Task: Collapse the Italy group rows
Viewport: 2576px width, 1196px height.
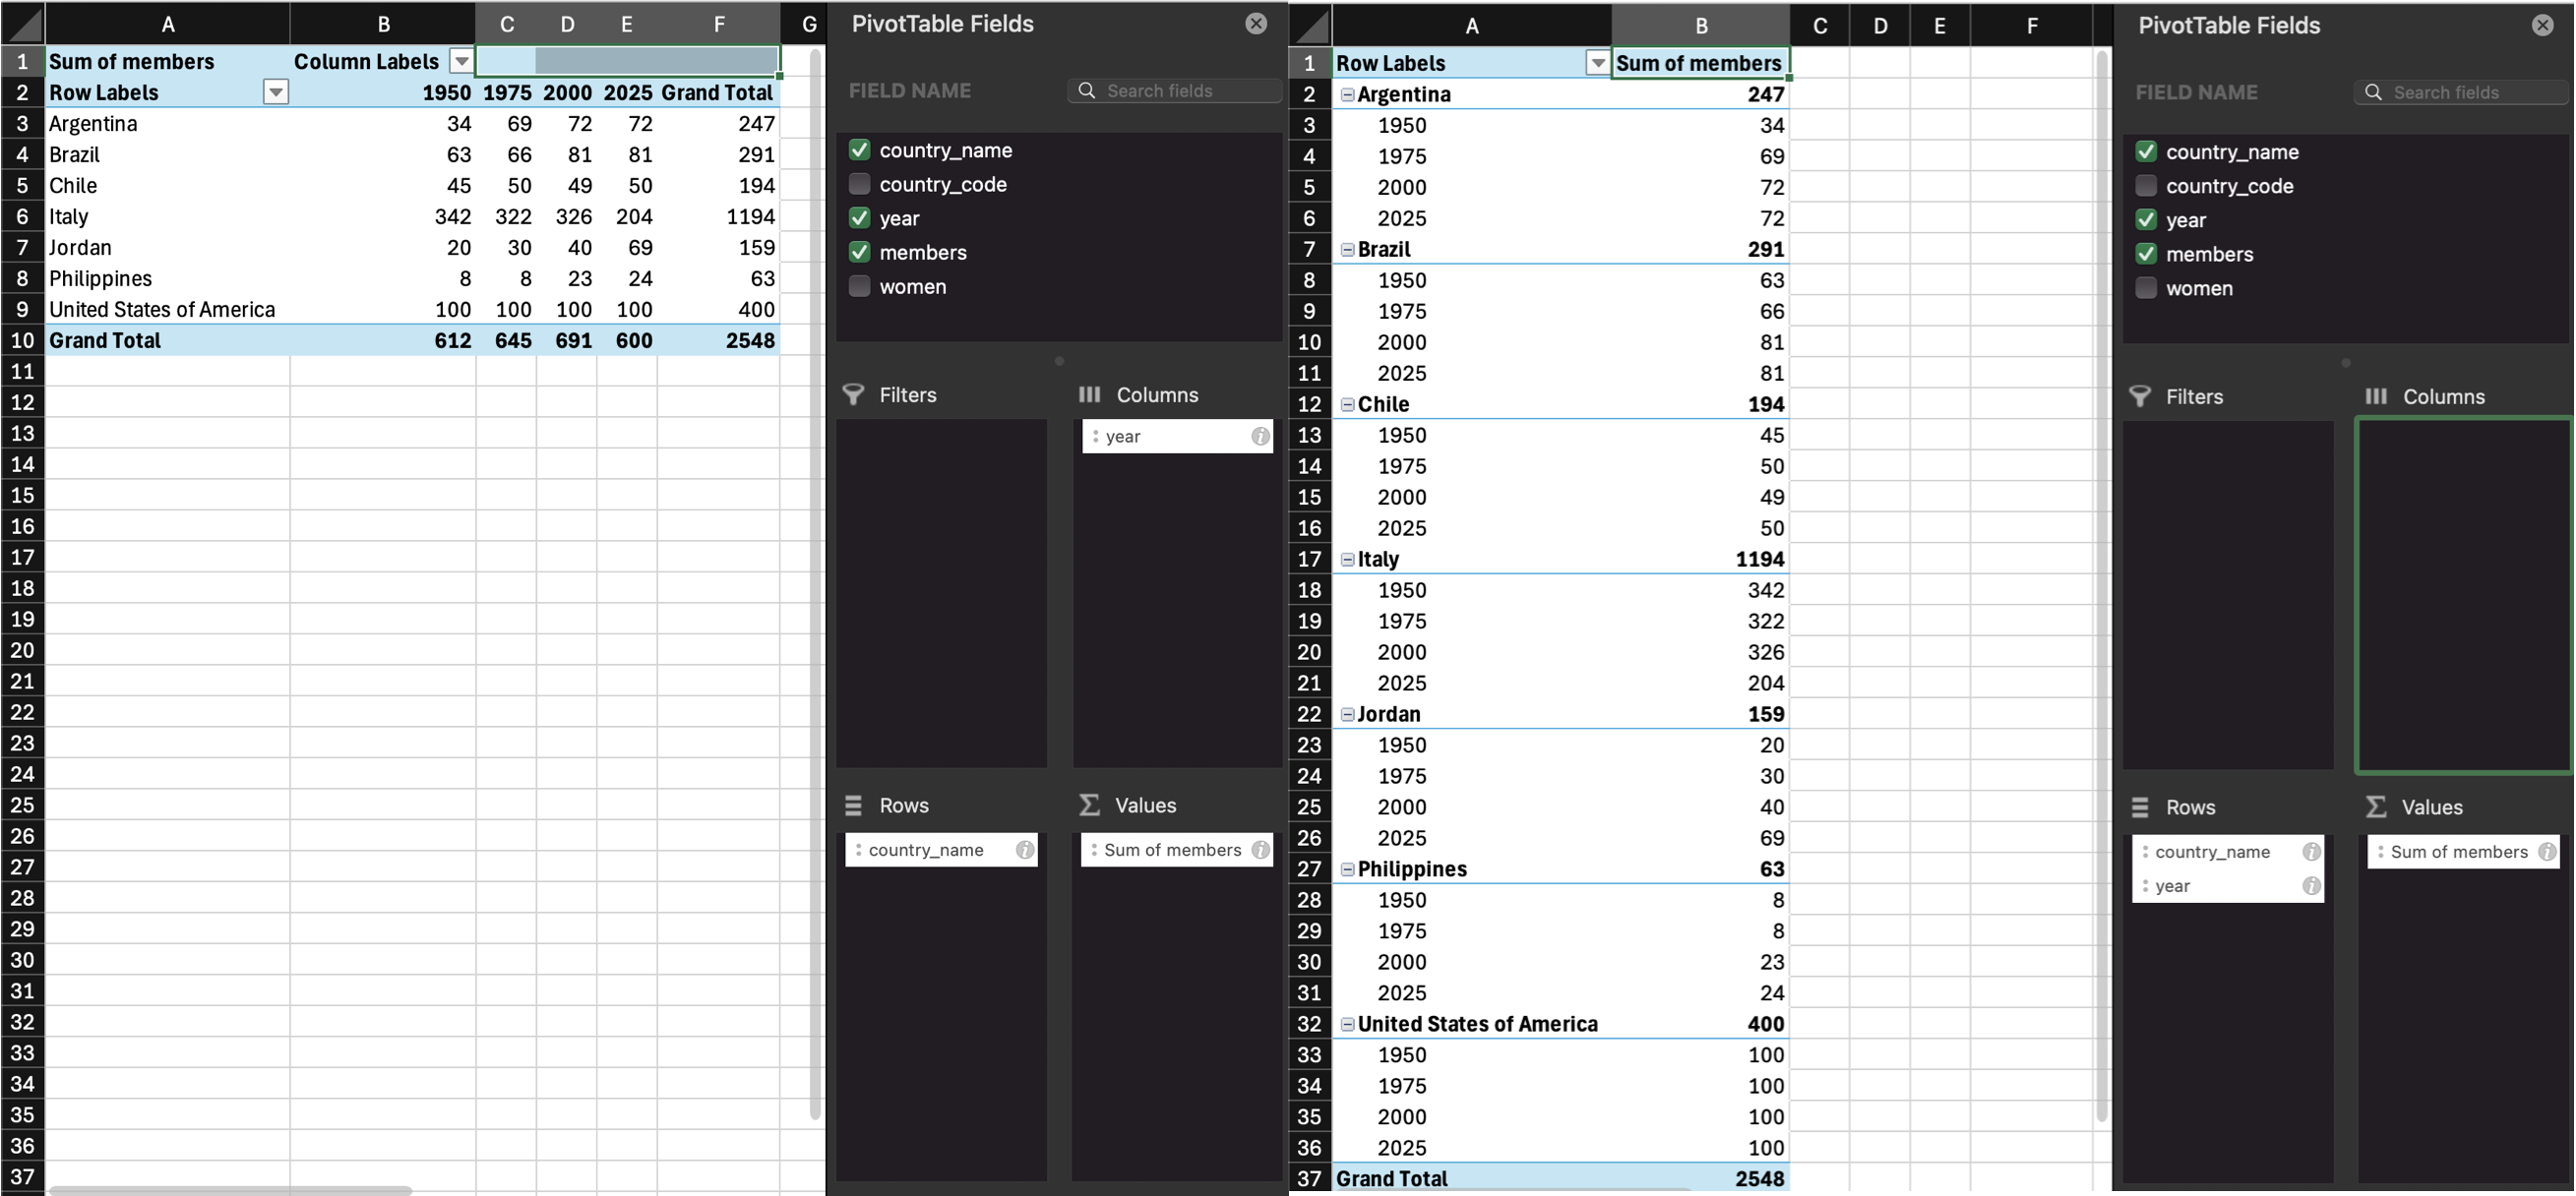Action: coord(1347,560)
